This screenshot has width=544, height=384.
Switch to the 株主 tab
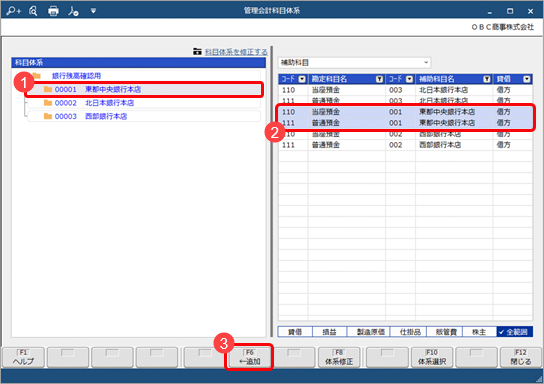click(479, 332)
